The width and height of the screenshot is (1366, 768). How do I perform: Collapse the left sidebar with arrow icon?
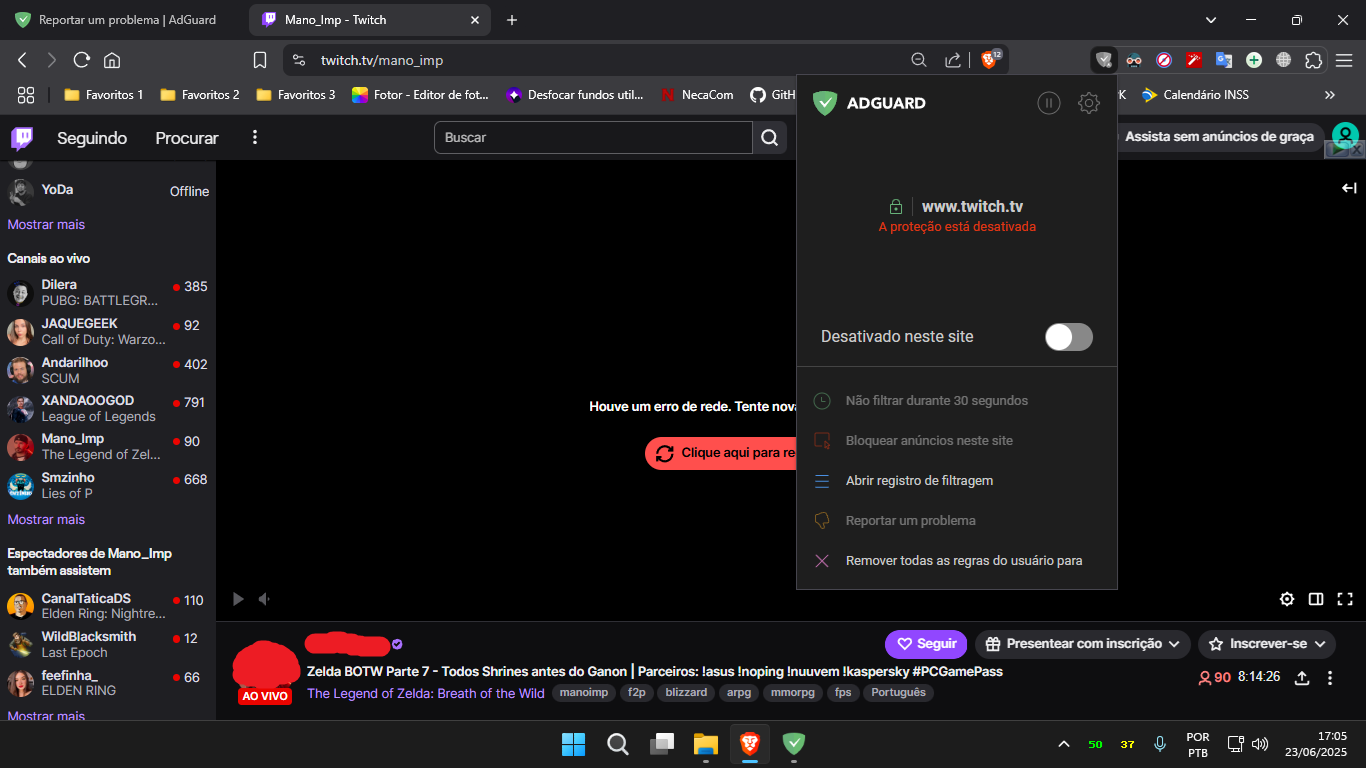(x=1349, y=187)
